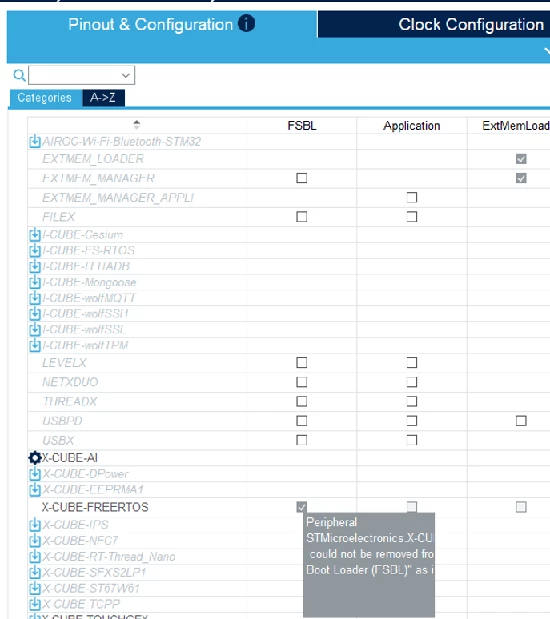This screenshot has width=550, height=619.
Task: Click the magnifier search icon
Action: [x=19, y=75]
